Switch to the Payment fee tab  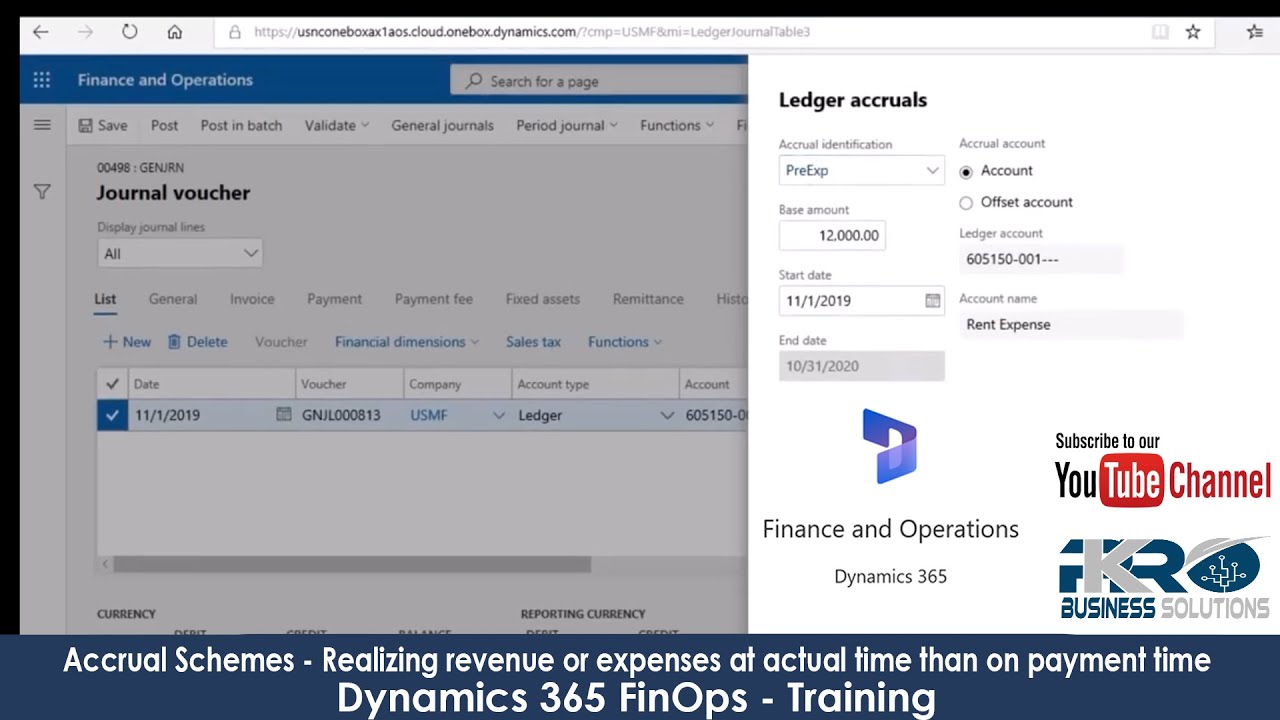434,299
